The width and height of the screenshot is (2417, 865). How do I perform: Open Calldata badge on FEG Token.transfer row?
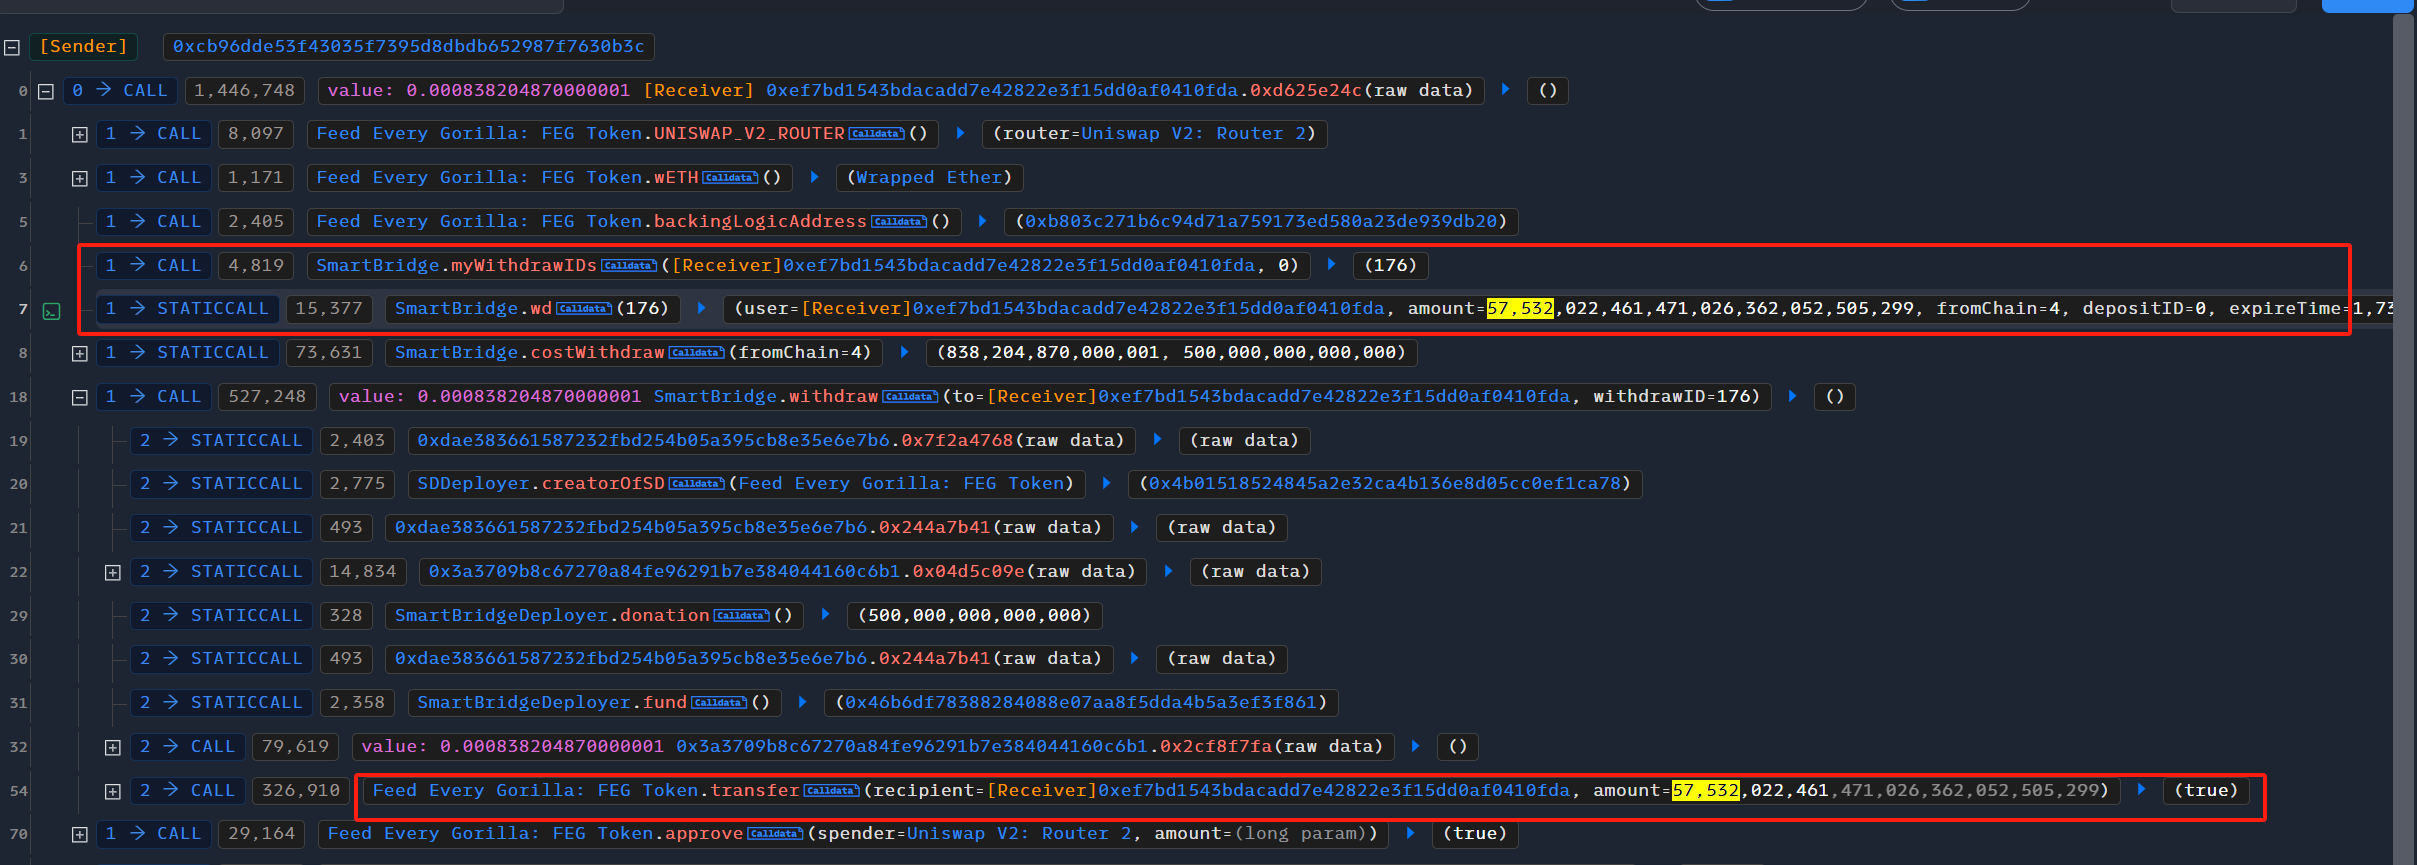click(x=832, y=791)
